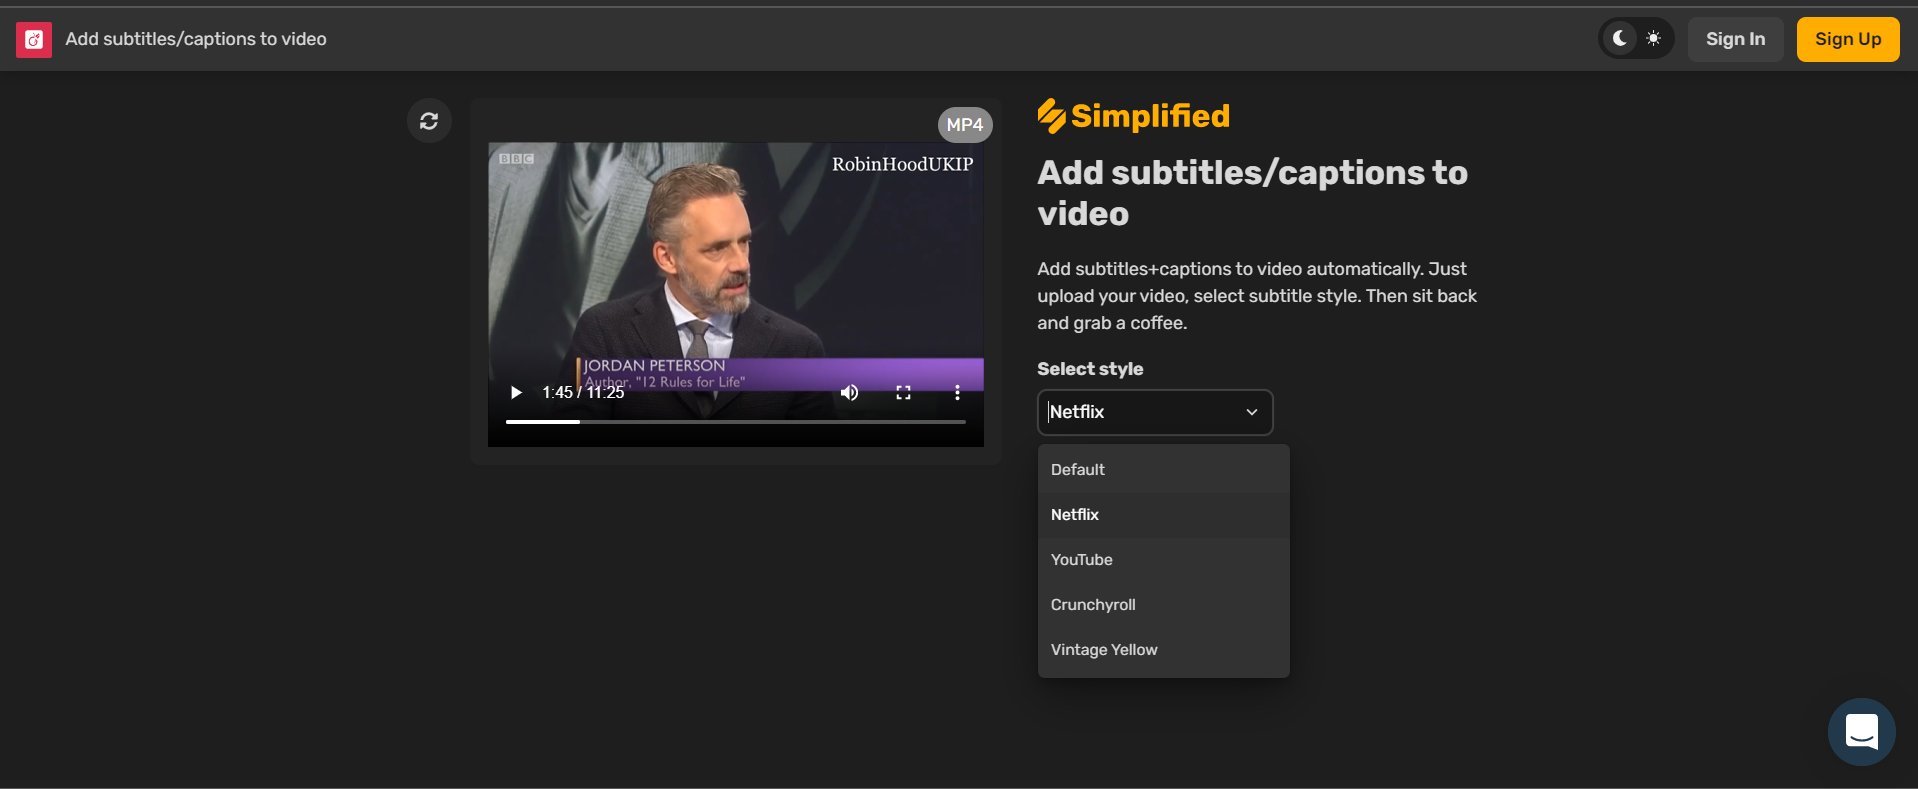The width and height of the screenshot is (1918, 789).
Task: Click the refresh/reset video icon
Action: coord(429,121)
